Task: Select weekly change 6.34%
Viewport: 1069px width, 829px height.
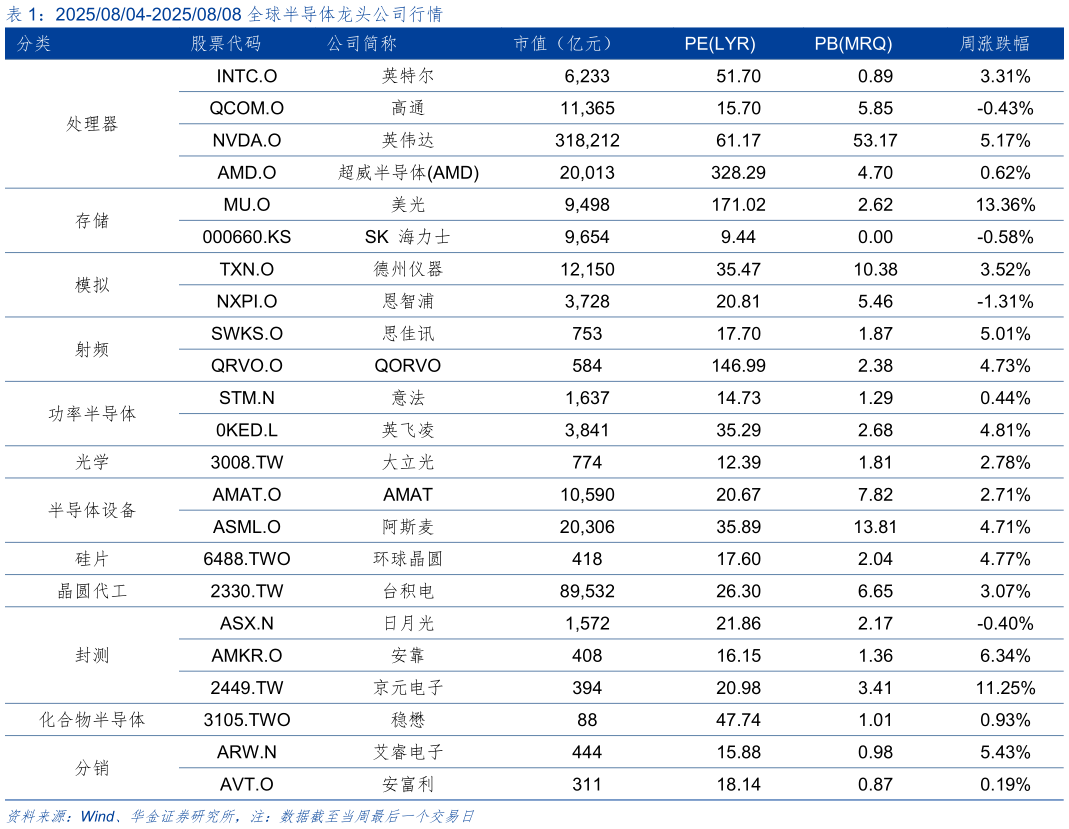Action: coord(1006,655)
